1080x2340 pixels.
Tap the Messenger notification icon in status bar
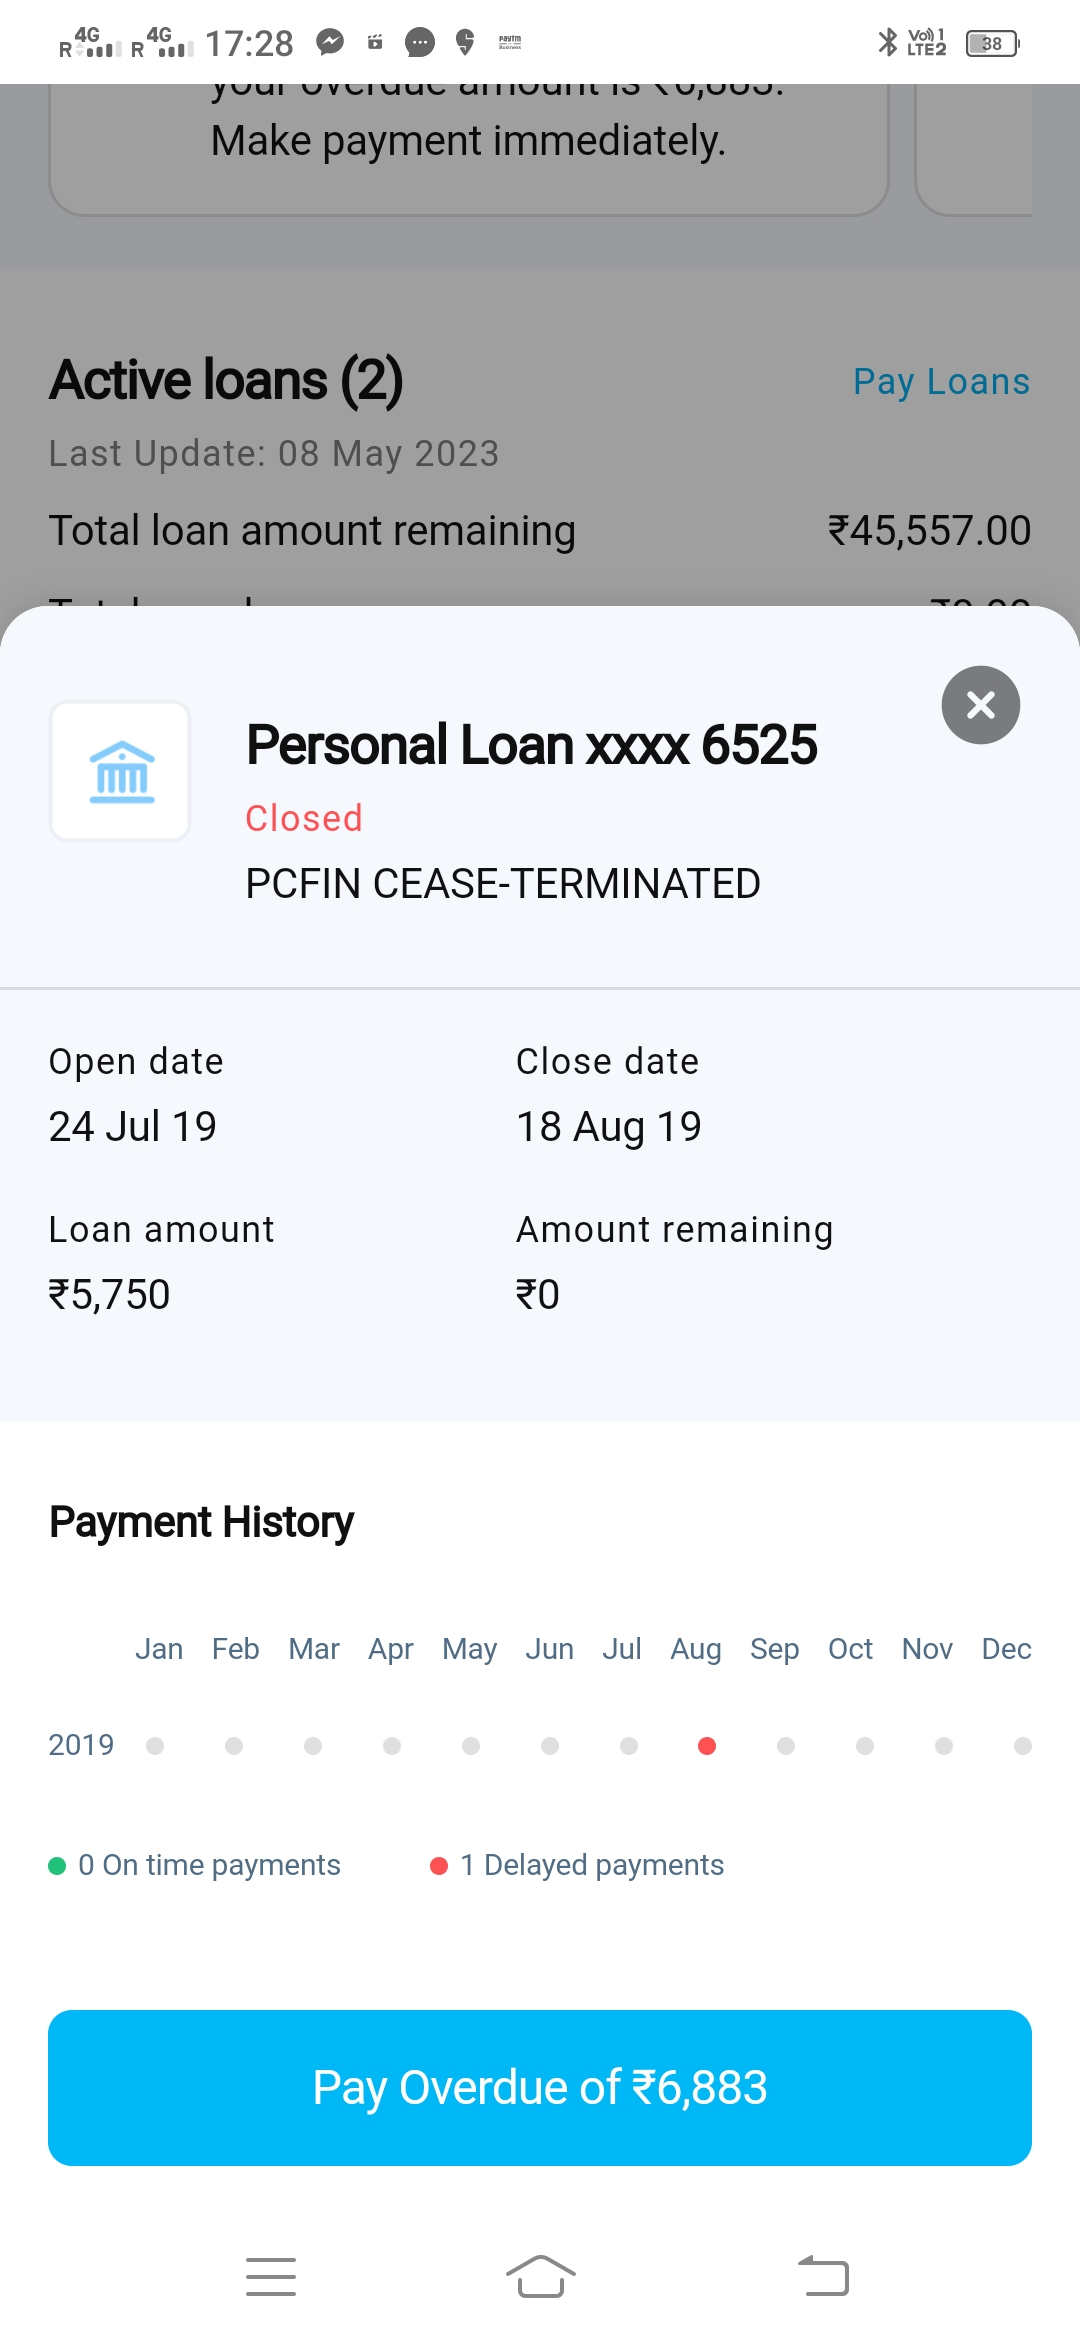click(x=330, y=42)
